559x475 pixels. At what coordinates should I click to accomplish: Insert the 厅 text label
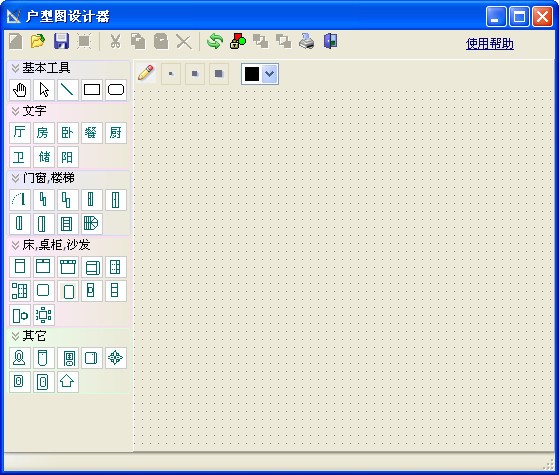[x=20, y=133]
